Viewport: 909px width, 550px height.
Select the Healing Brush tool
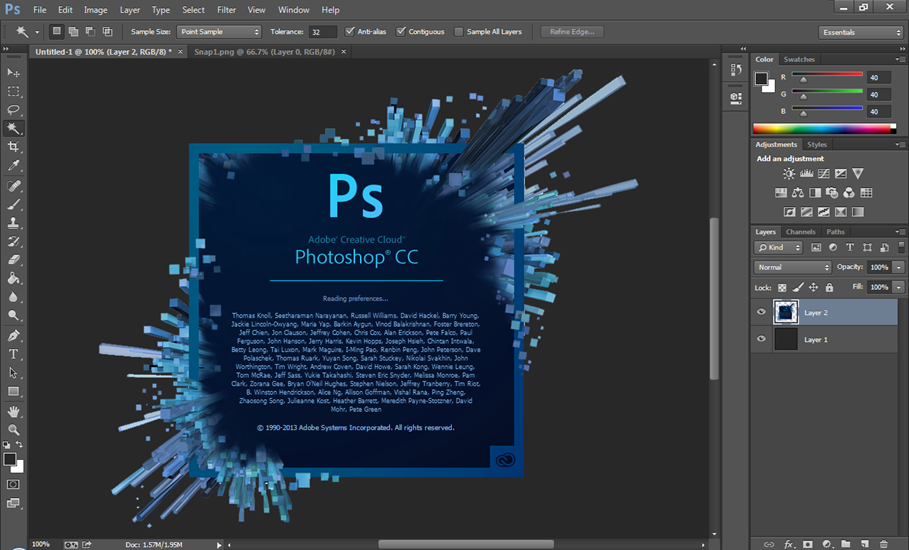[13, 185]
